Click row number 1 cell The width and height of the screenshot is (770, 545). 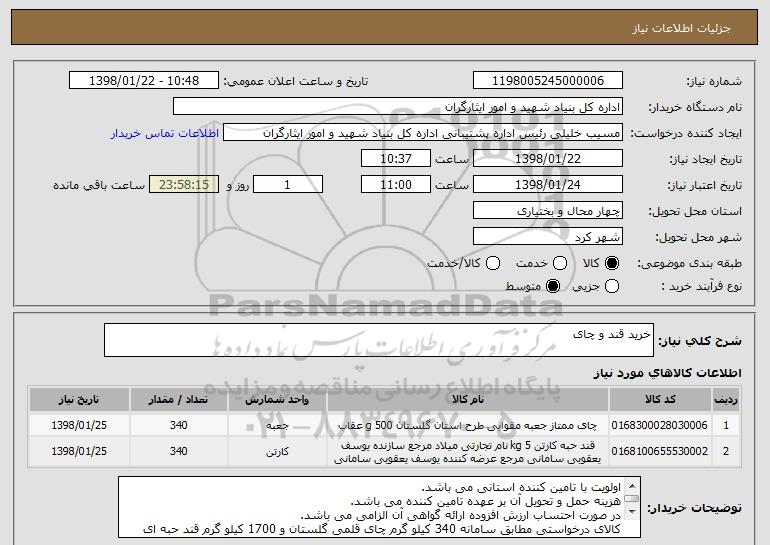[726, 425]
